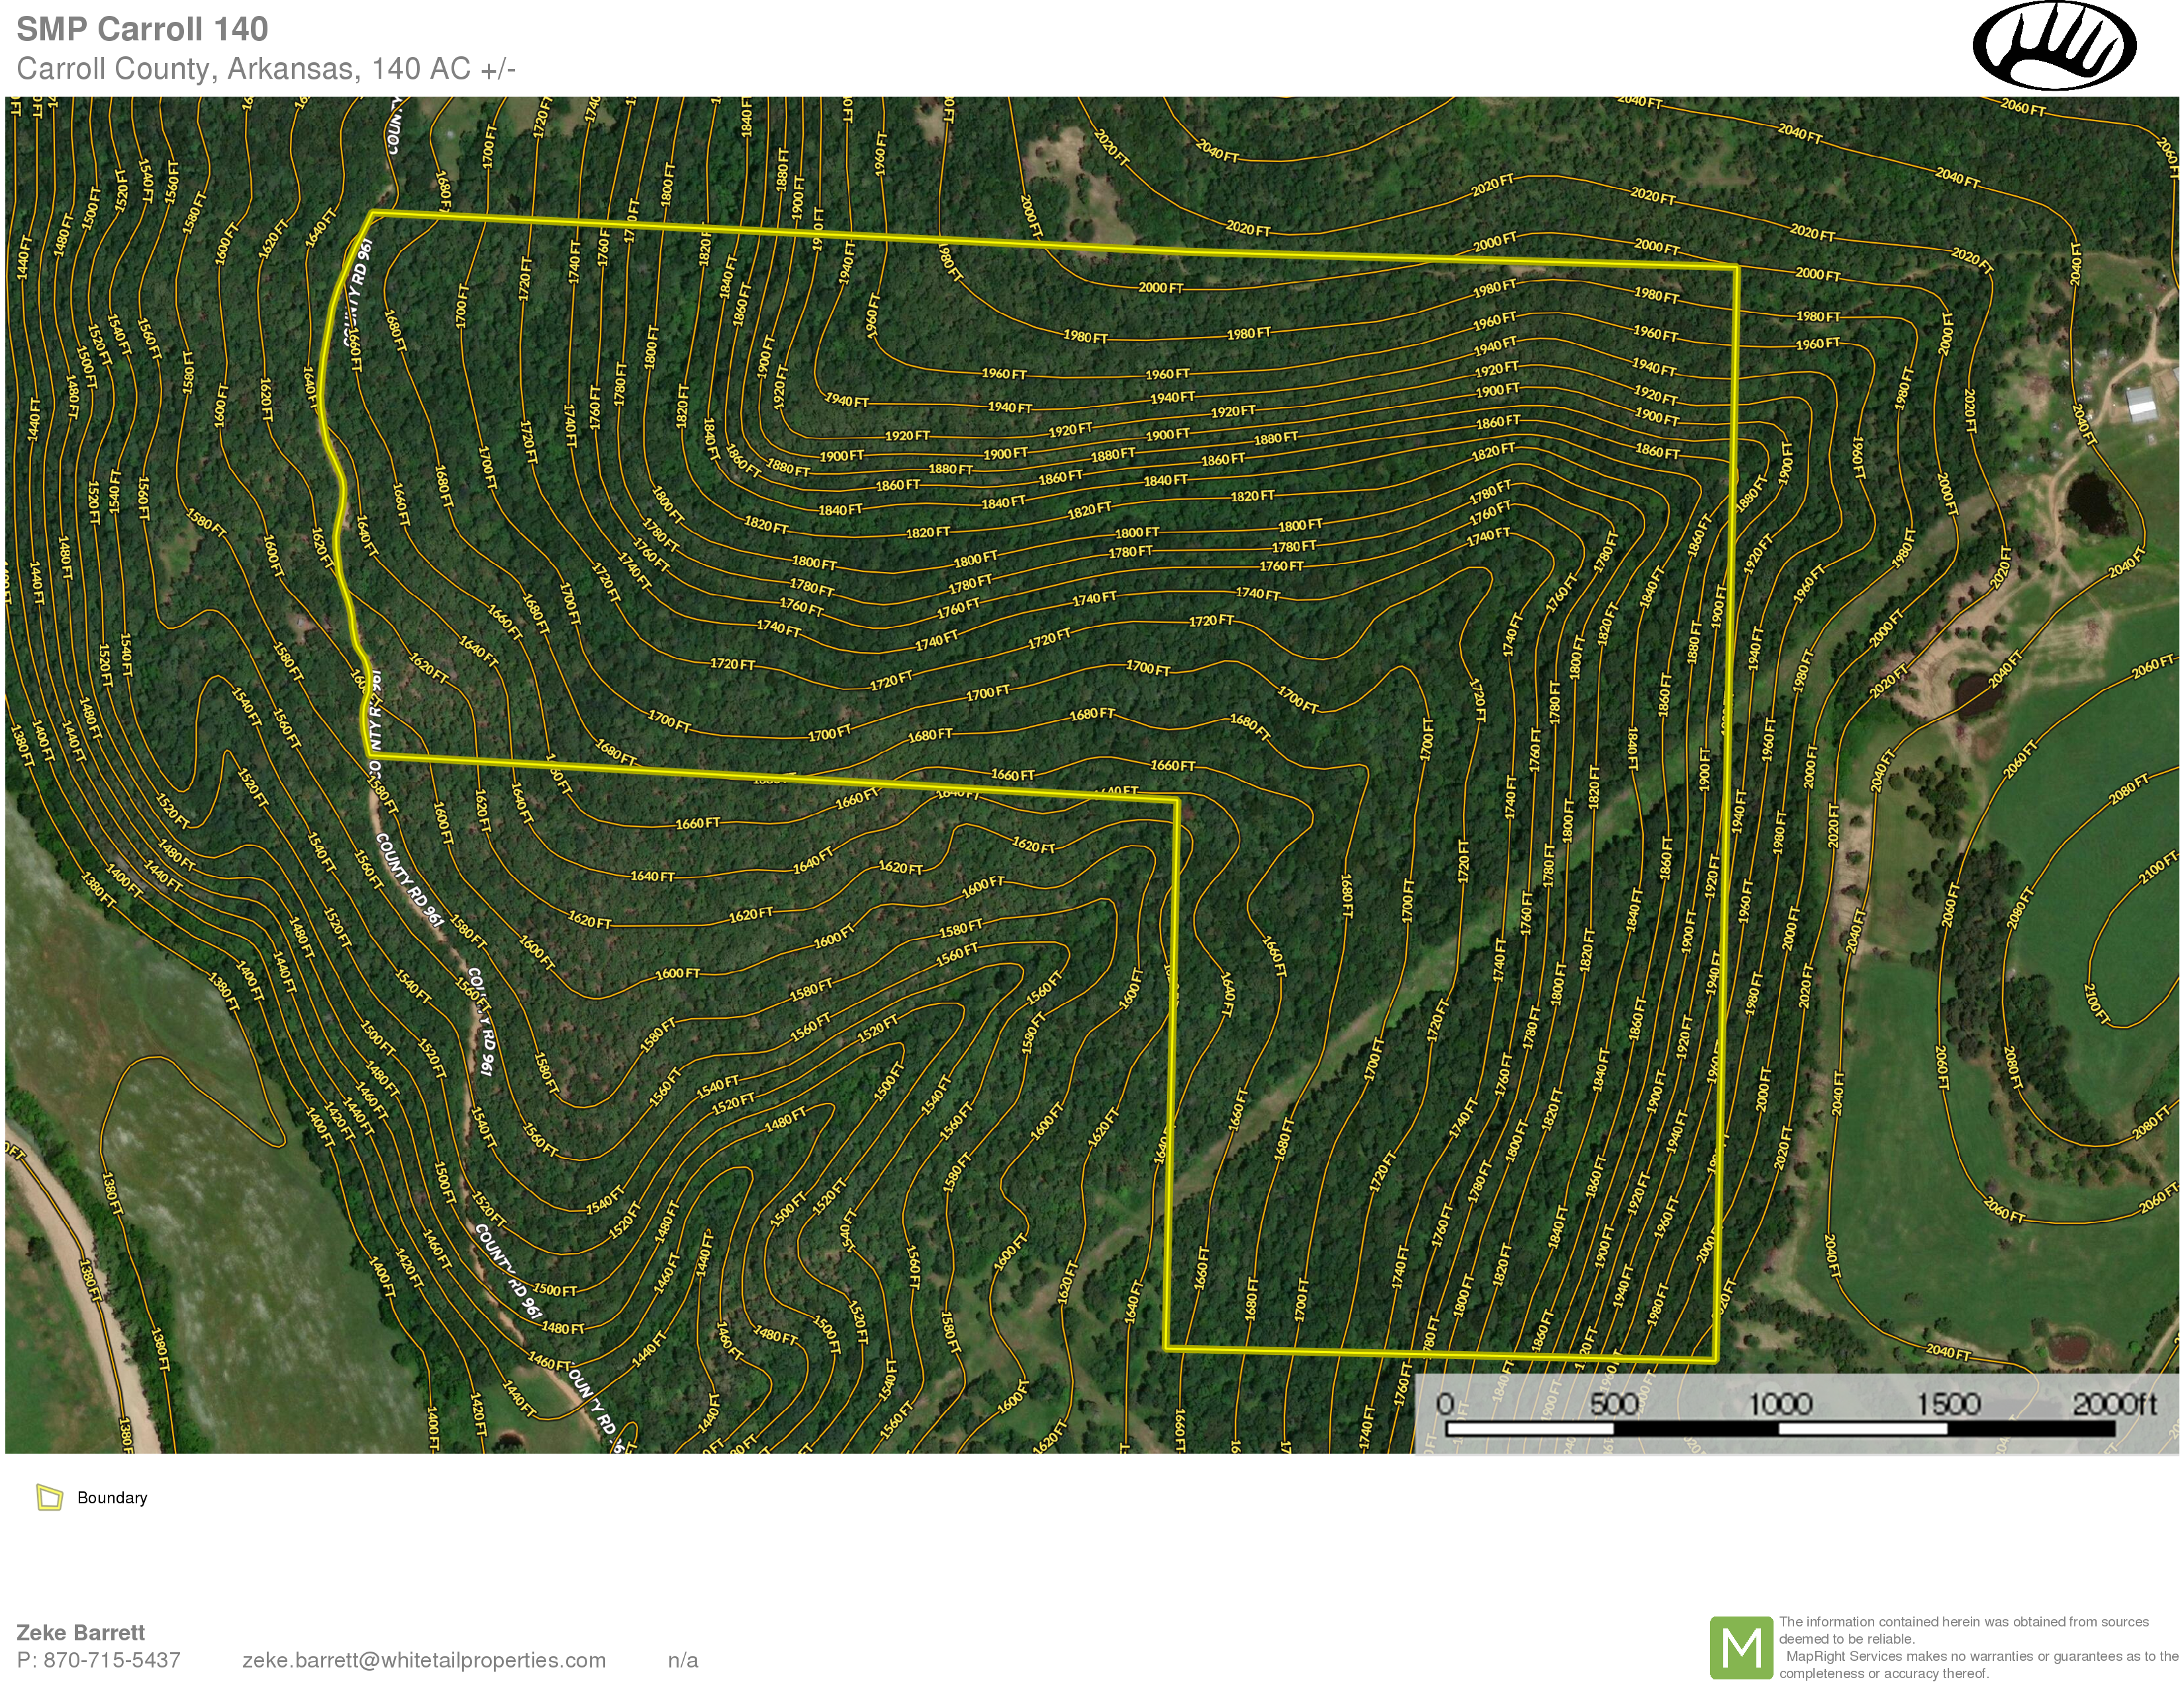This screenshot has width=2184, height=1688.
Task: Click the top-left corner of yellow boundary
Action: [372, 213]
